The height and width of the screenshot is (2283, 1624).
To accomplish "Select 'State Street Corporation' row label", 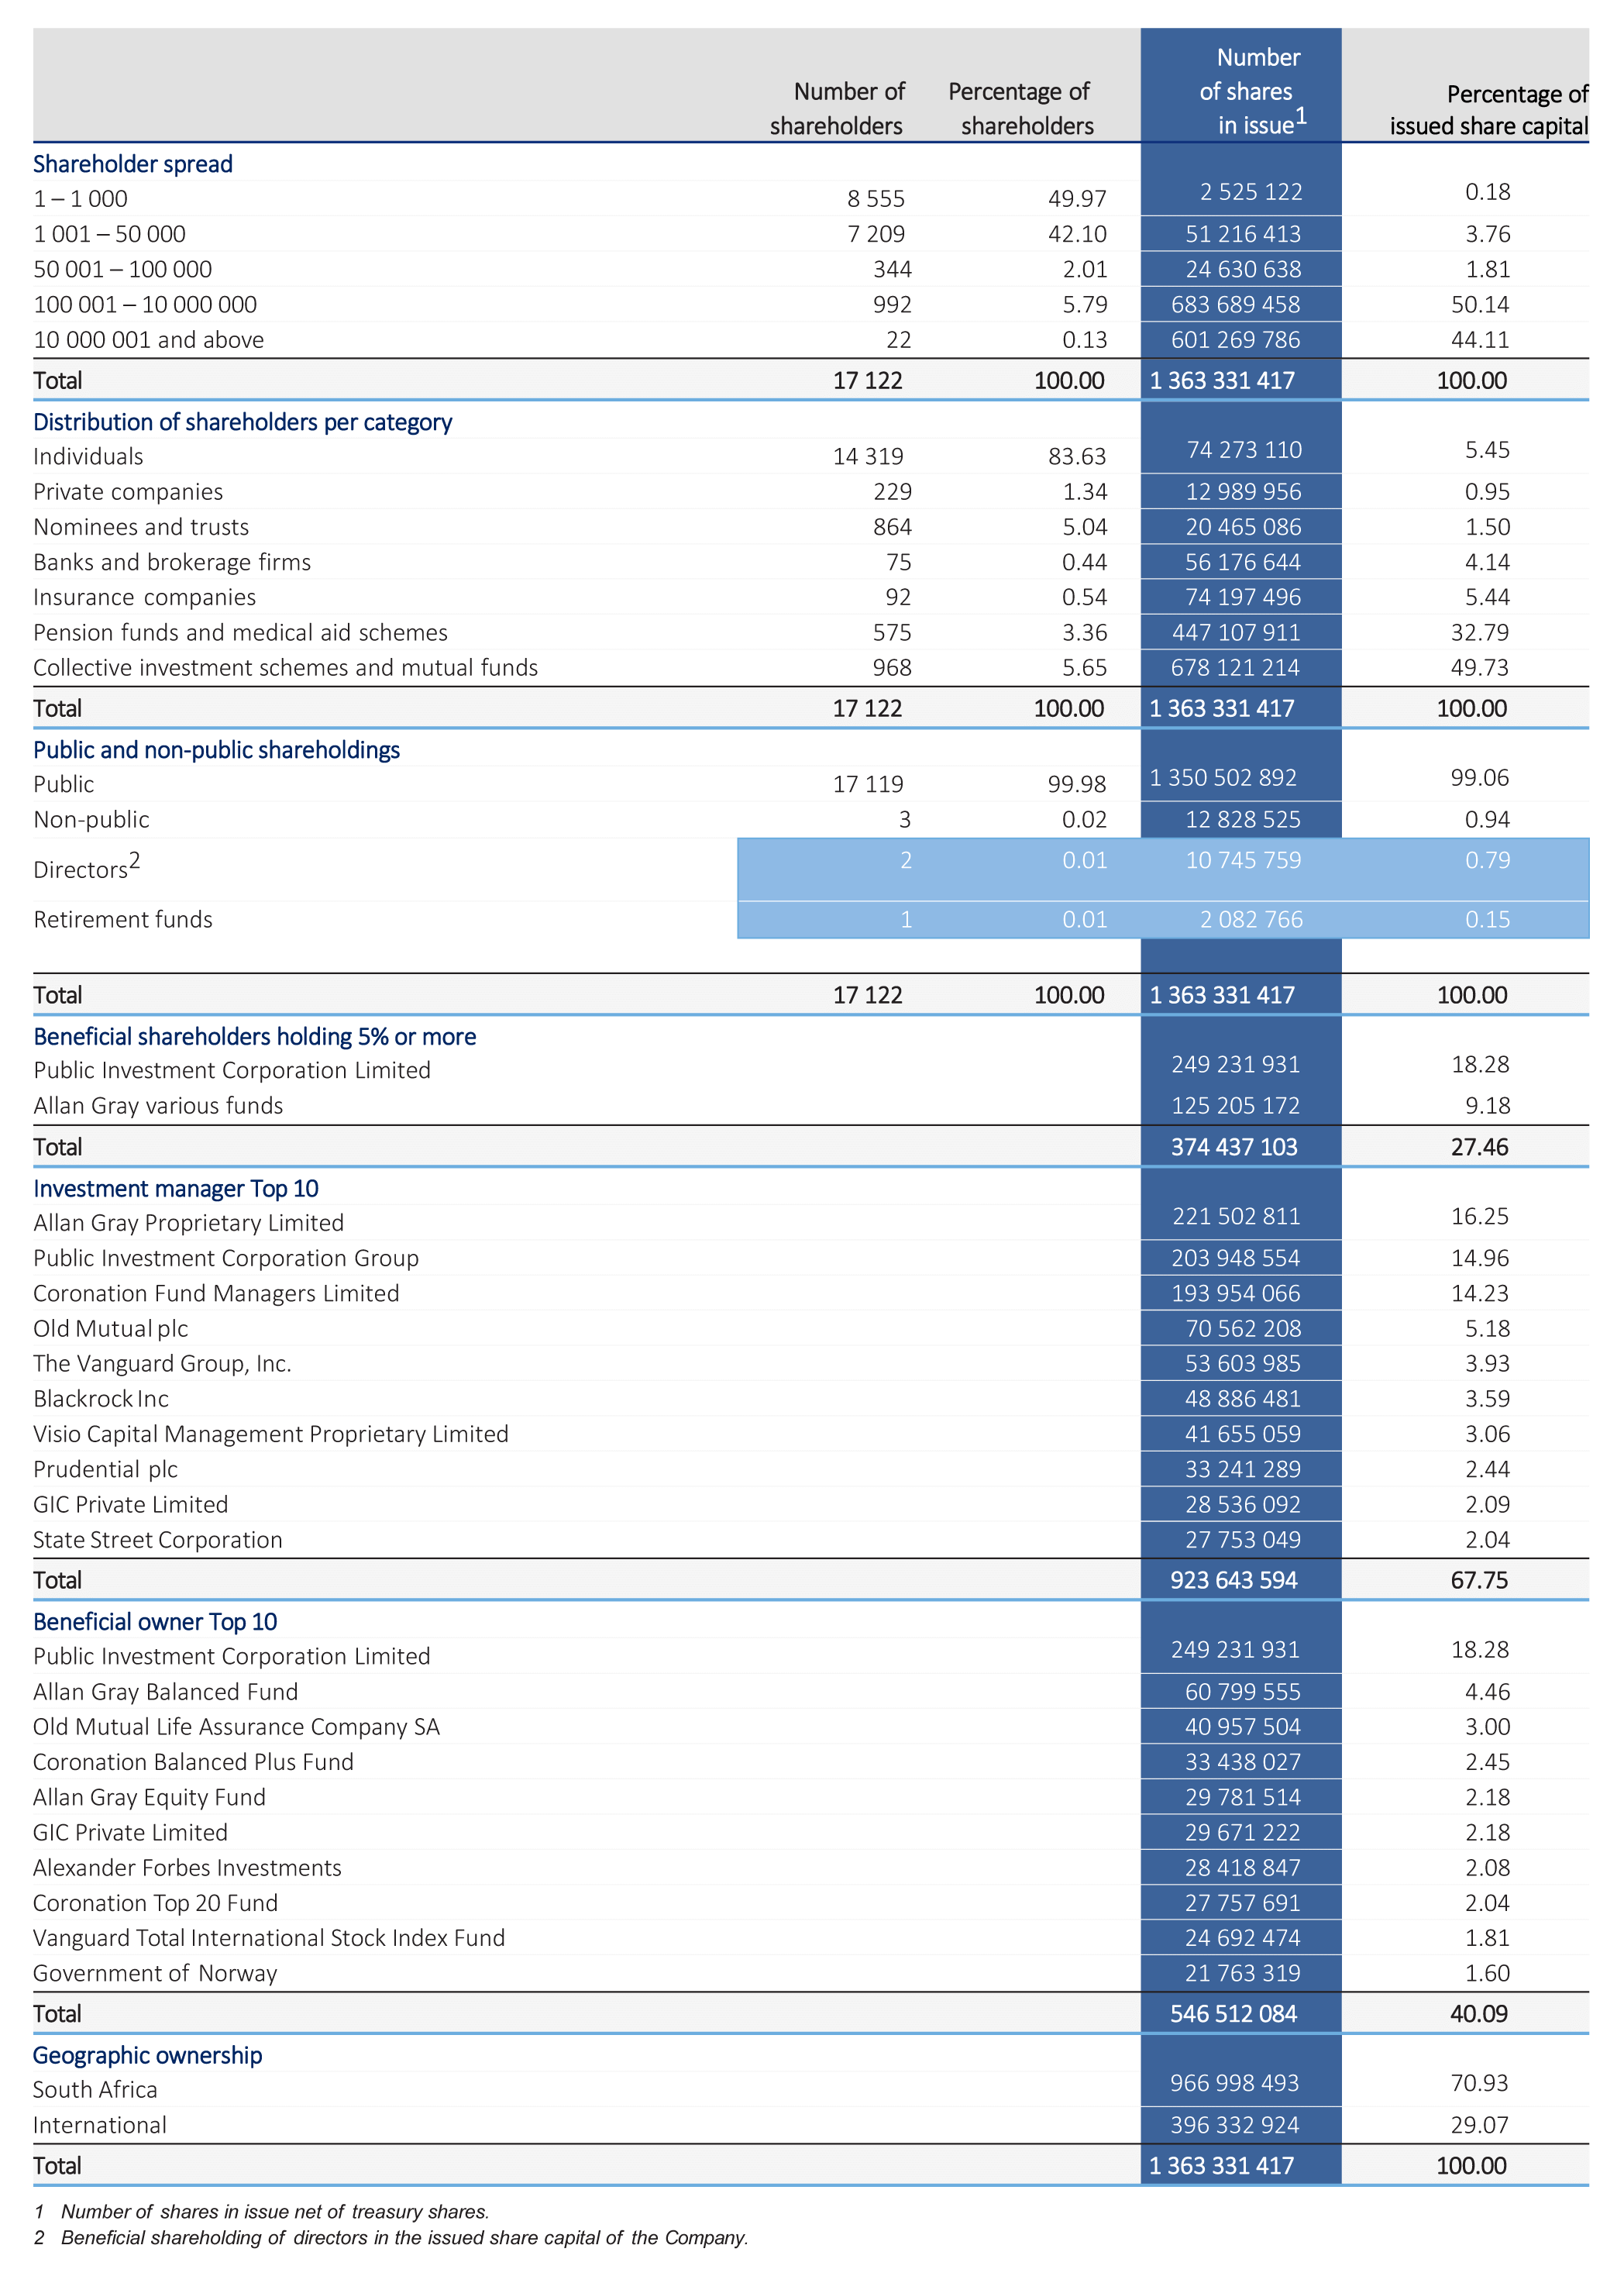I will [x=157, y=1540].
